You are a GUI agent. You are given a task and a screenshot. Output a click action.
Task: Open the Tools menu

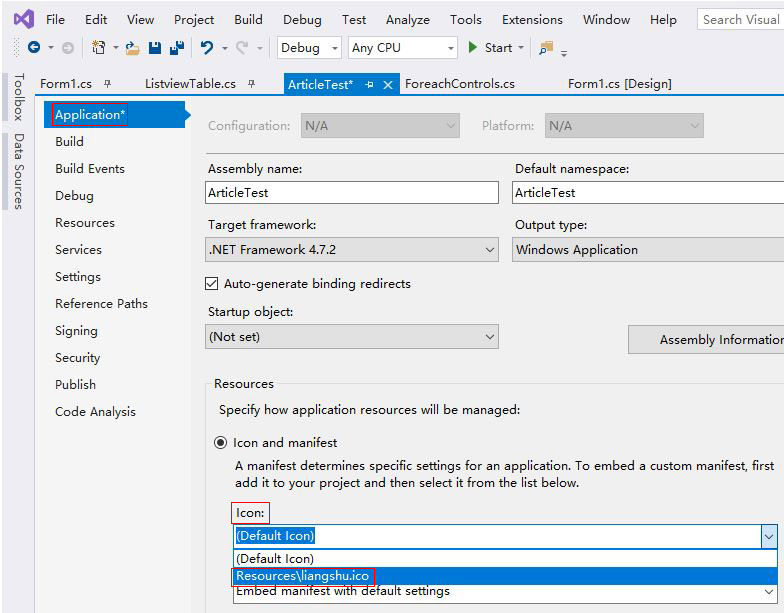point(466,20)
